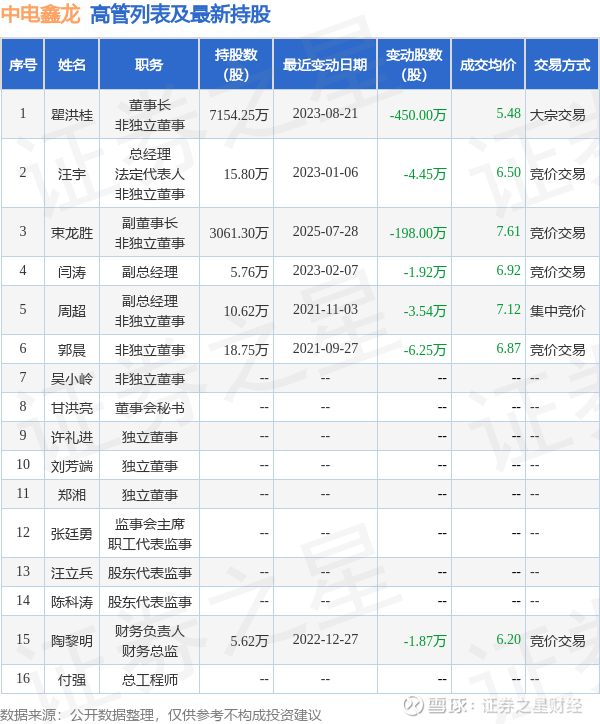Select the name 付强
The width and height of the screenshot is (600, 724).
click(x=72, y=680)
